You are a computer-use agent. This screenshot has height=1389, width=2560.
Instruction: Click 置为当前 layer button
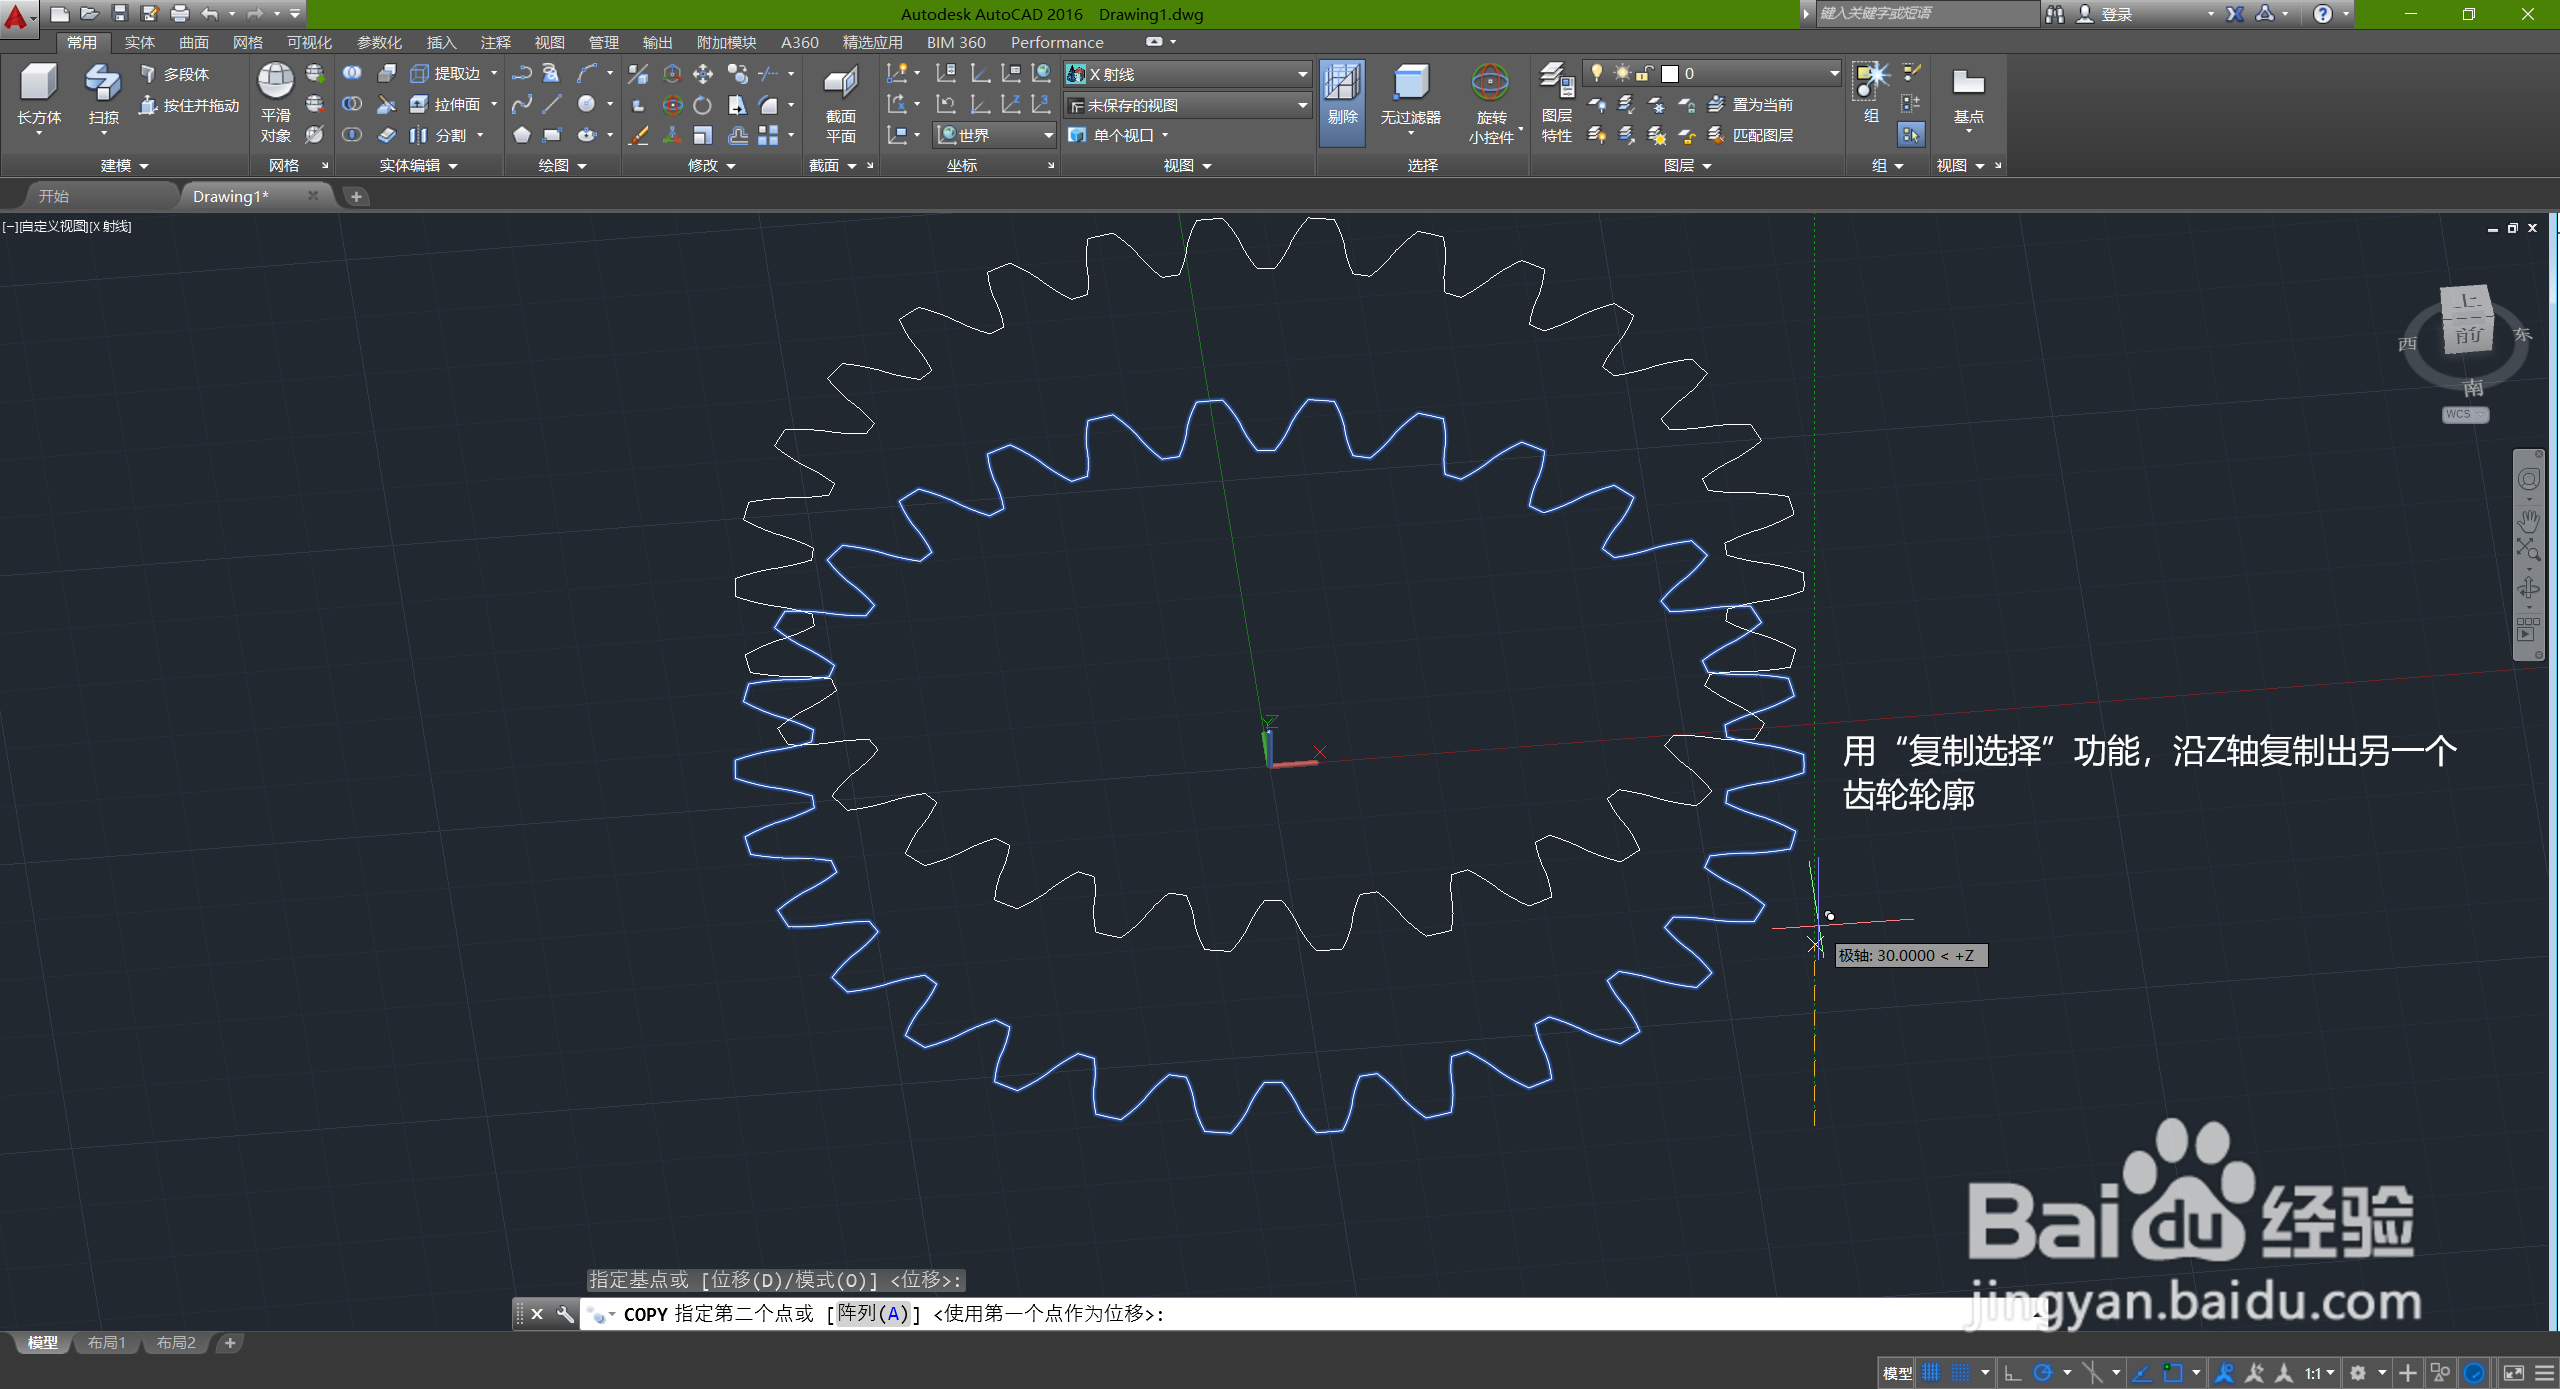coord(1762,104)
